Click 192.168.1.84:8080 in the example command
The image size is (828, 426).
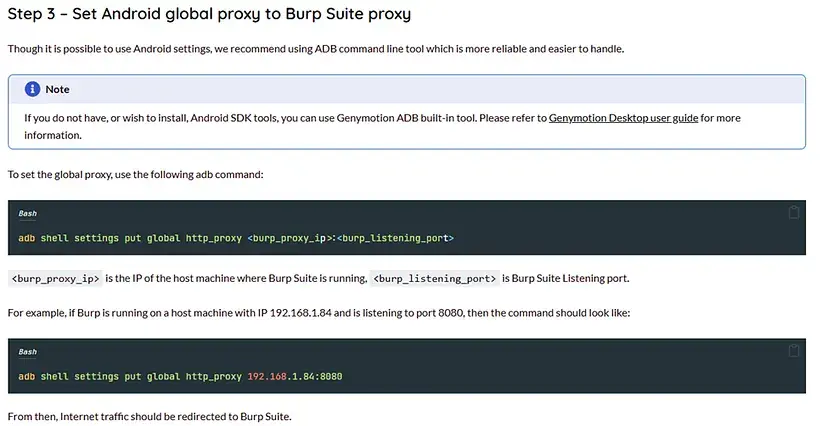(295, 376)
